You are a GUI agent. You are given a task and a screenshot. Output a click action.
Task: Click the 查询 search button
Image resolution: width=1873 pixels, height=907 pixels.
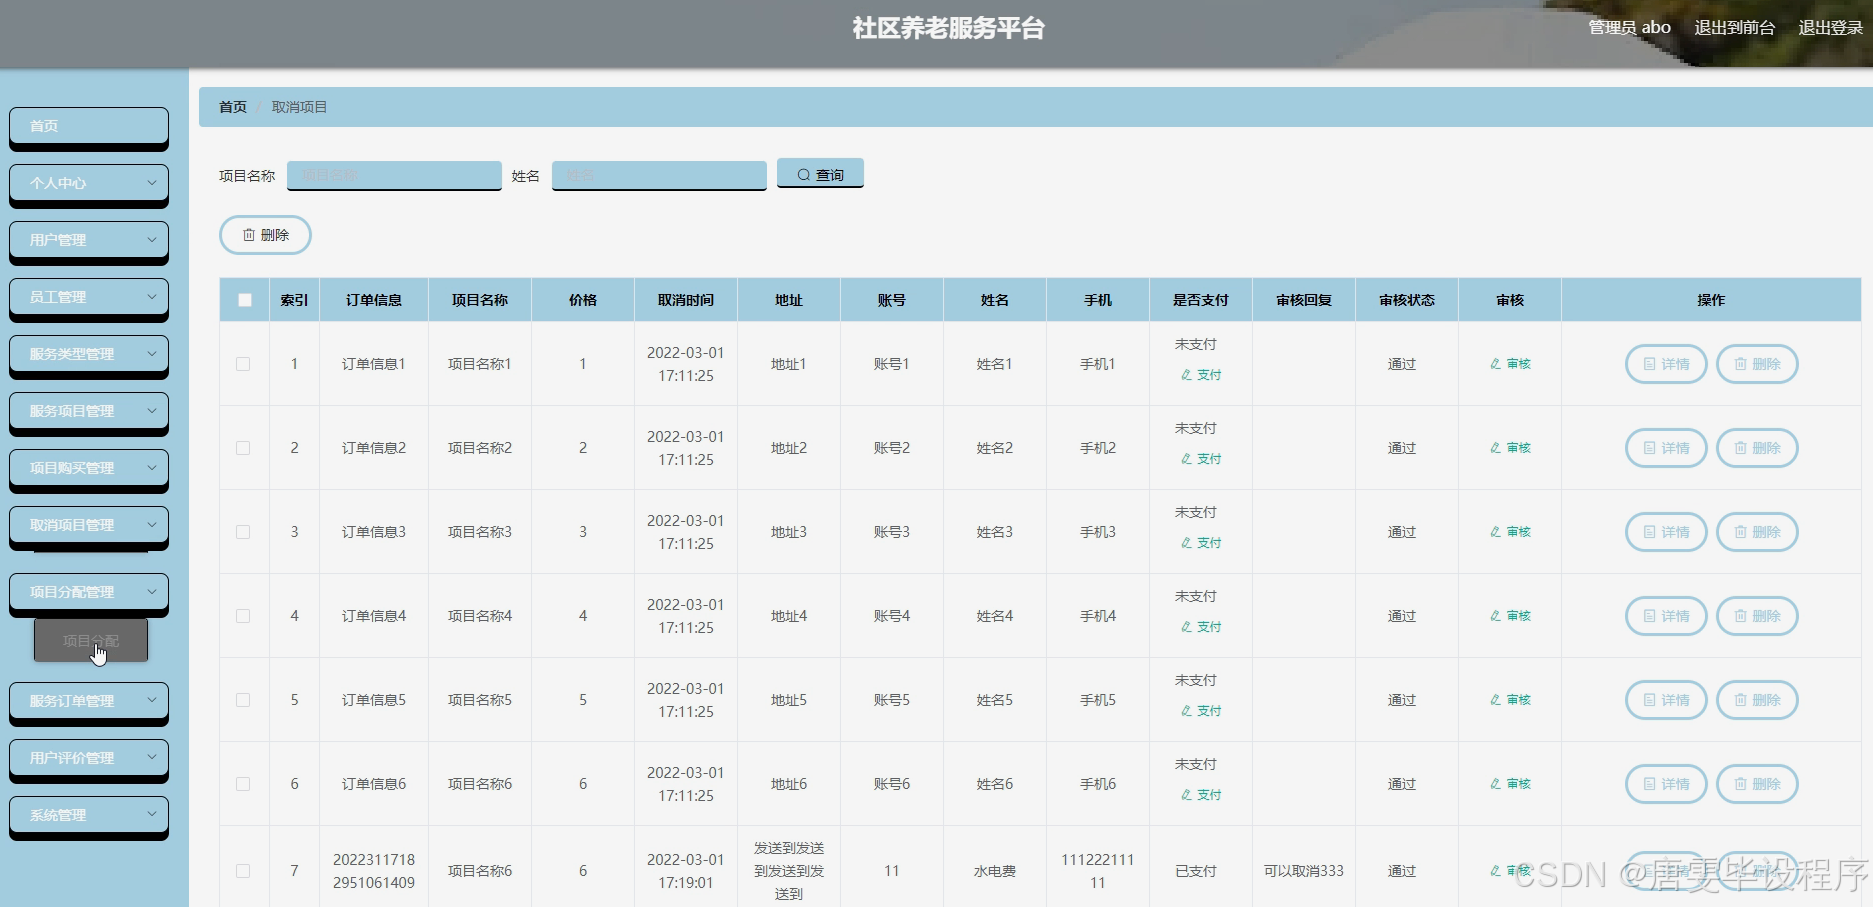click(820, 174)
